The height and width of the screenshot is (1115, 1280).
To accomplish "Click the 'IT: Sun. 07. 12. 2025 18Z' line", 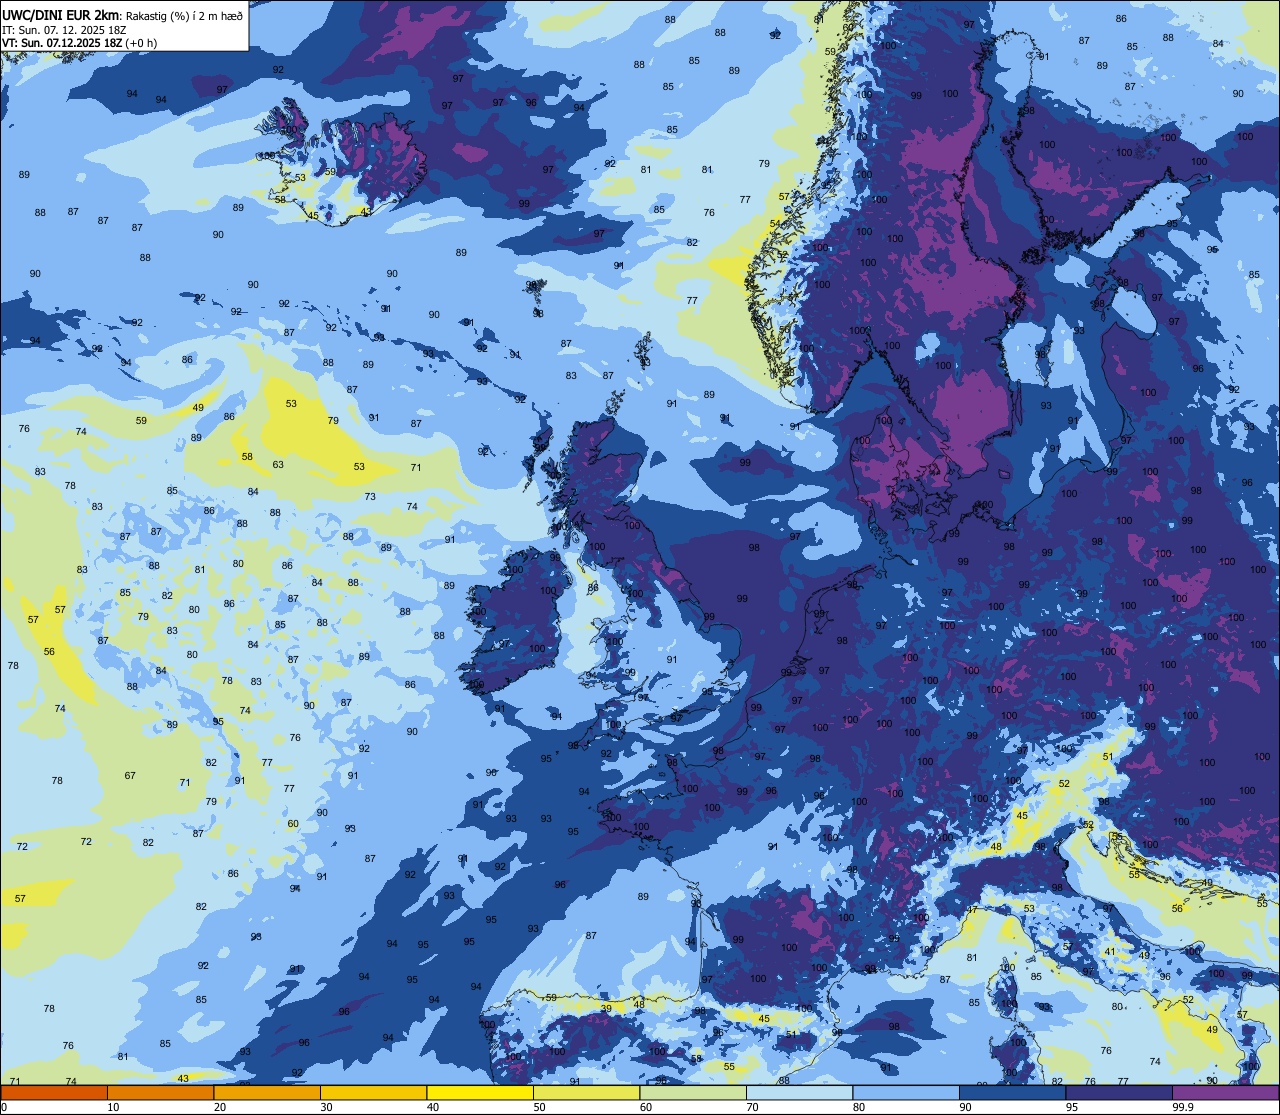I will coord(66,30).
